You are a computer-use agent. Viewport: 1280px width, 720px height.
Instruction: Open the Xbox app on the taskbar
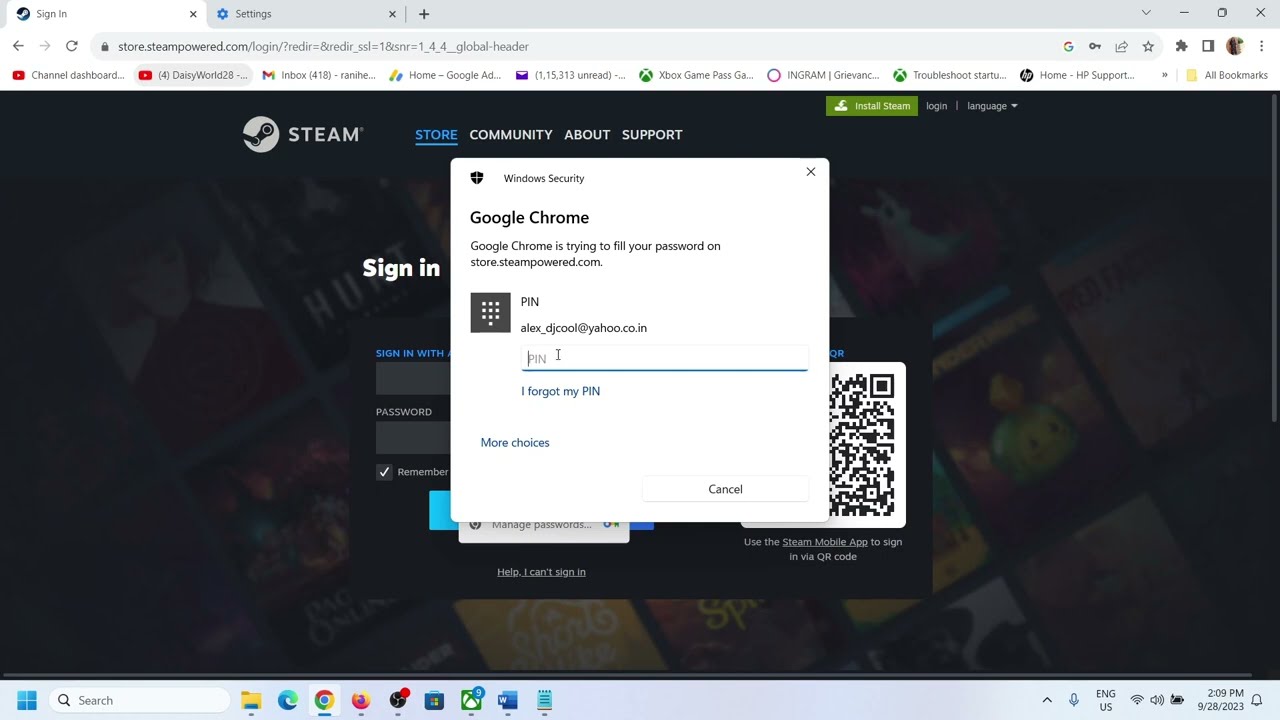pos(471,700)
